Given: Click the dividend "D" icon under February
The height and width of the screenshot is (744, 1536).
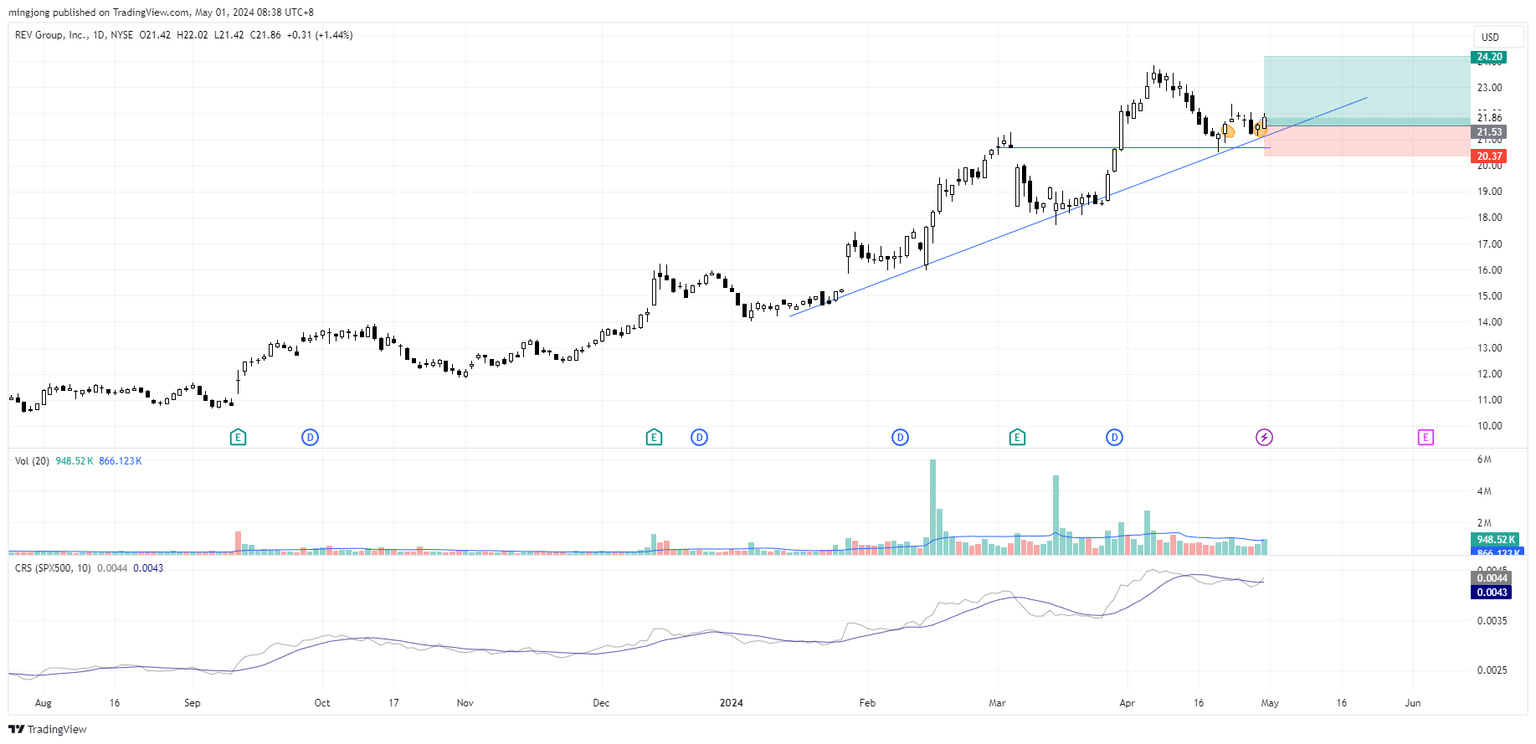Looking at the screenshot, I should (900, 437).
